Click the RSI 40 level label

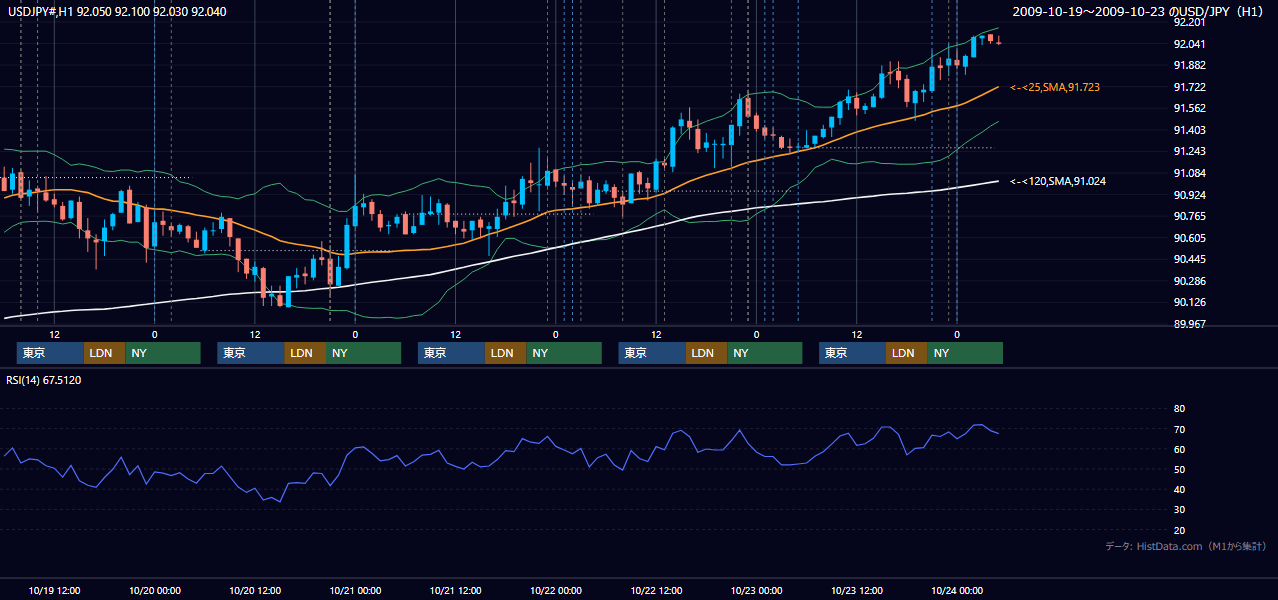(1179, 489)
